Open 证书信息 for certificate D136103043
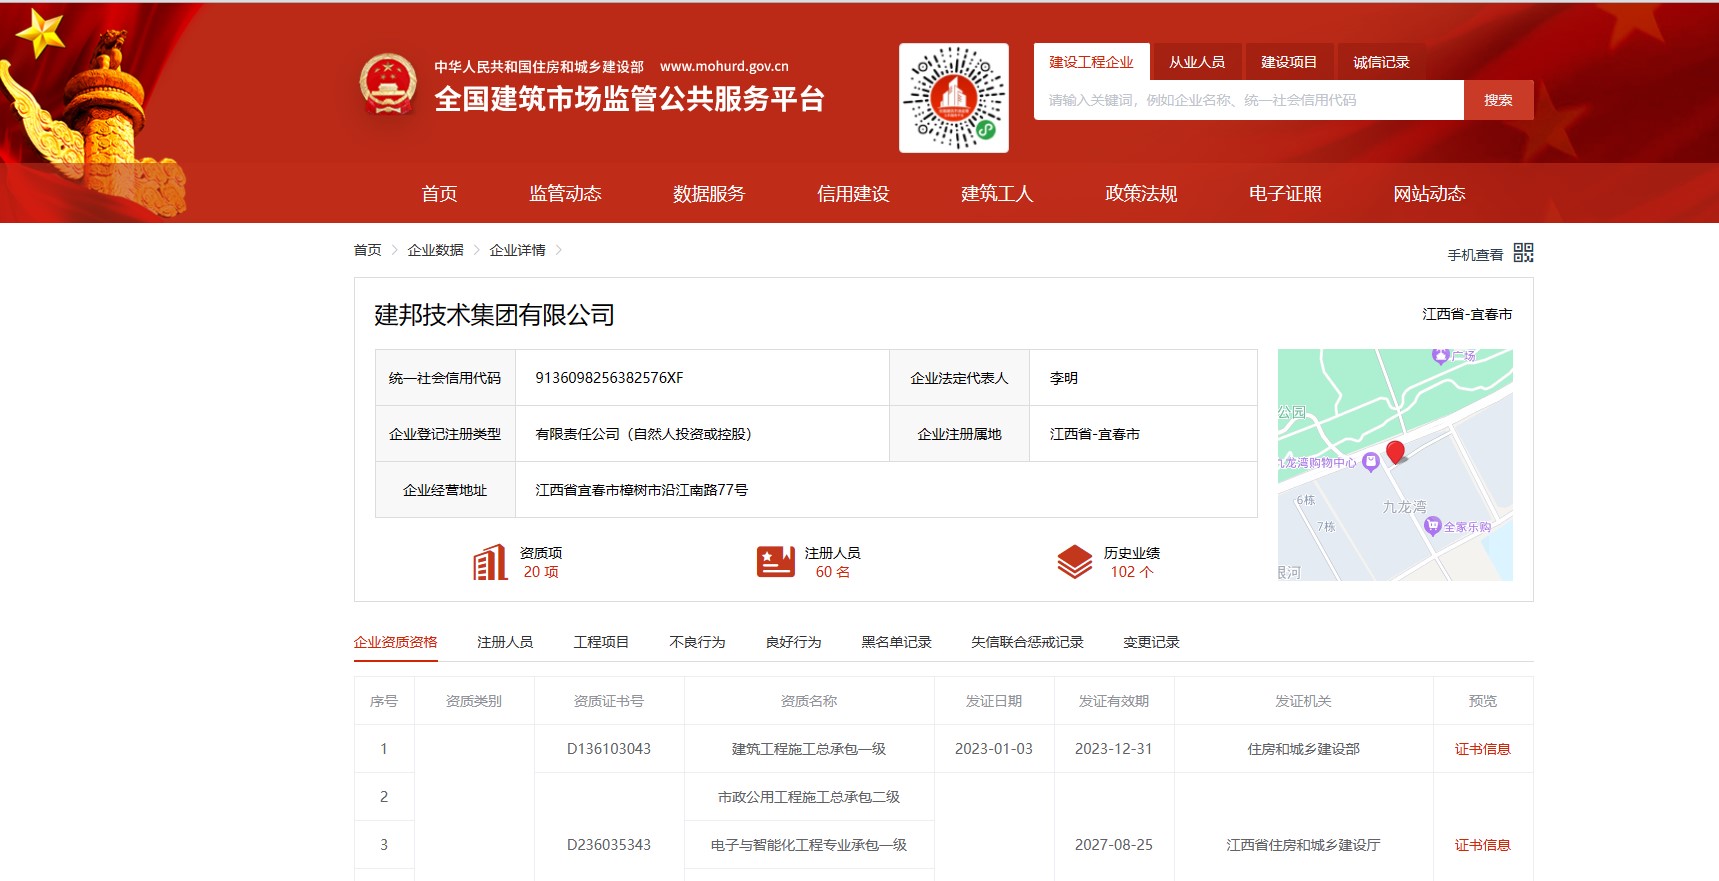The image size is (1719, 881). (x=1482, y=749)
